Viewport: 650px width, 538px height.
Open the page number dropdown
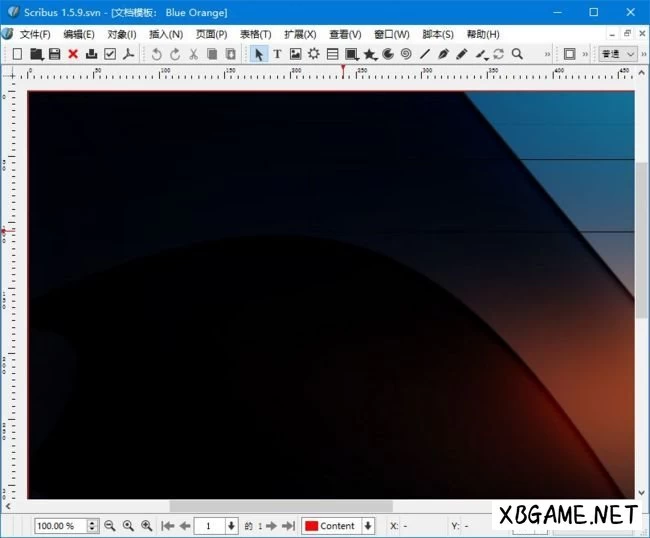point(231,526)
